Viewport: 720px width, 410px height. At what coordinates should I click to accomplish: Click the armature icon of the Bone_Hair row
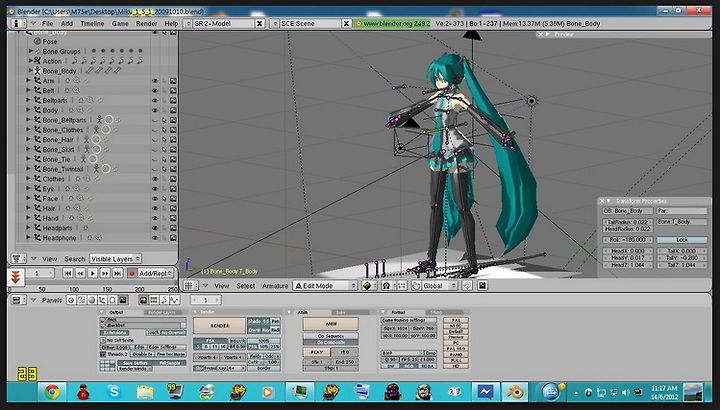tap(86, 139)
